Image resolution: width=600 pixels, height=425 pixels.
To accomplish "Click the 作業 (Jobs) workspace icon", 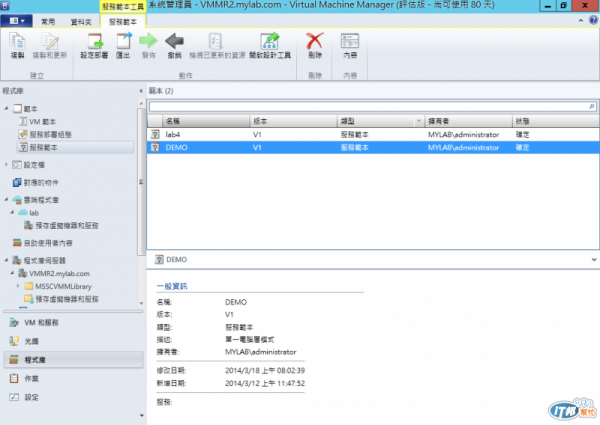I will (14, 378).
